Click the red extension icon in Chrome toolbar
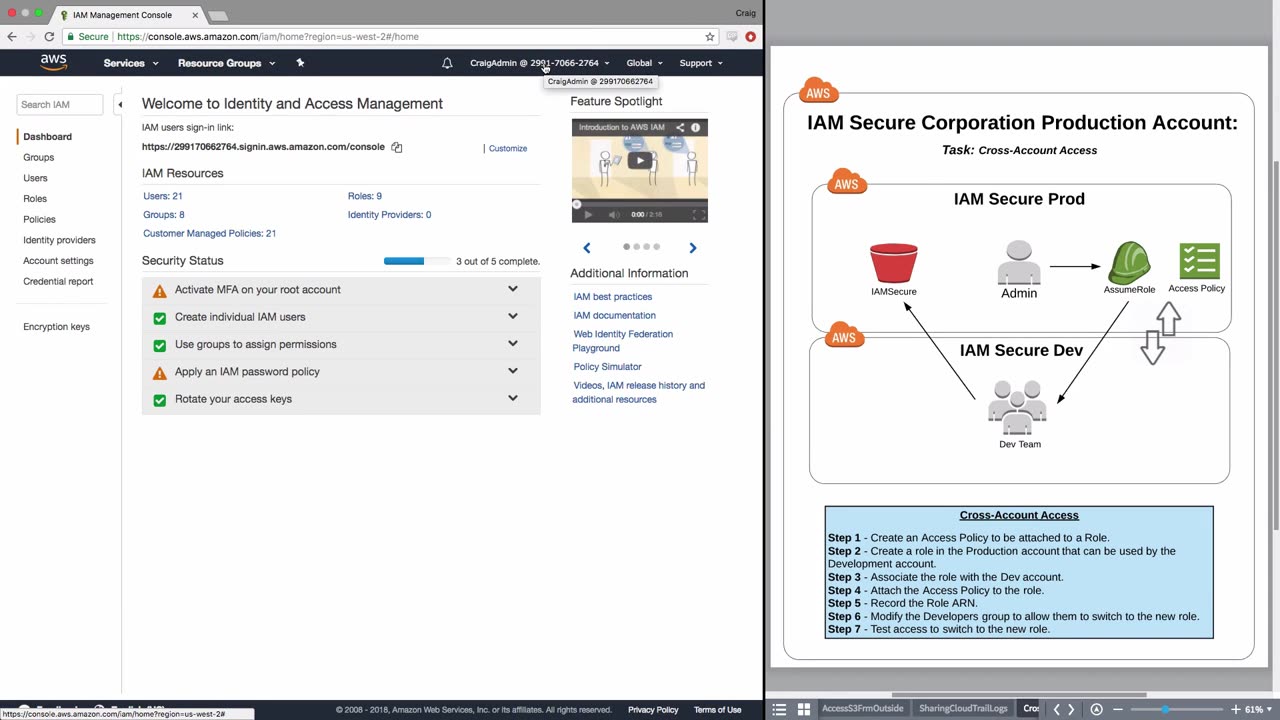The width and height of the screenshot is (1280, 720). 750,37
